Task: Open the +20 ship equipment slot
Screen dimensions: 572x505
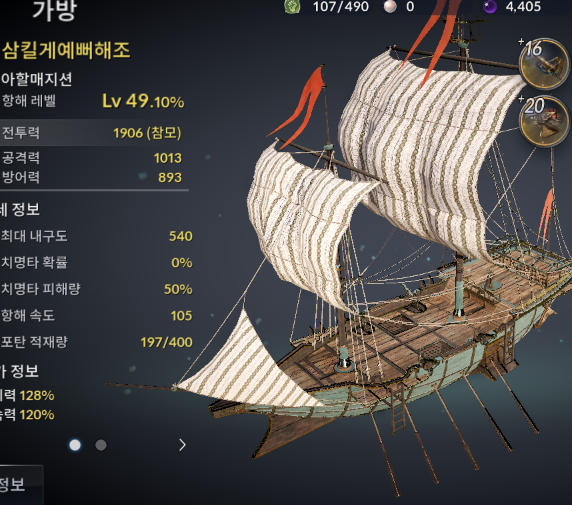Action: [544, 122]
